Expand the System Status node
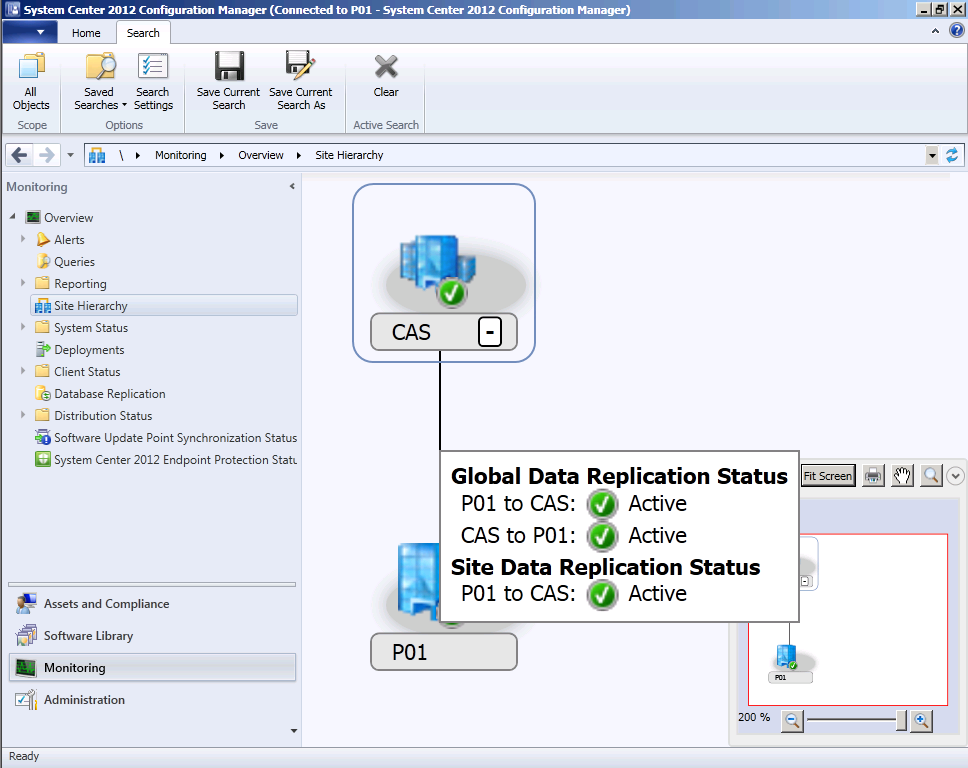Image resolution: width=968 pixels, height=768 pixels. click(x=23, y=327)
